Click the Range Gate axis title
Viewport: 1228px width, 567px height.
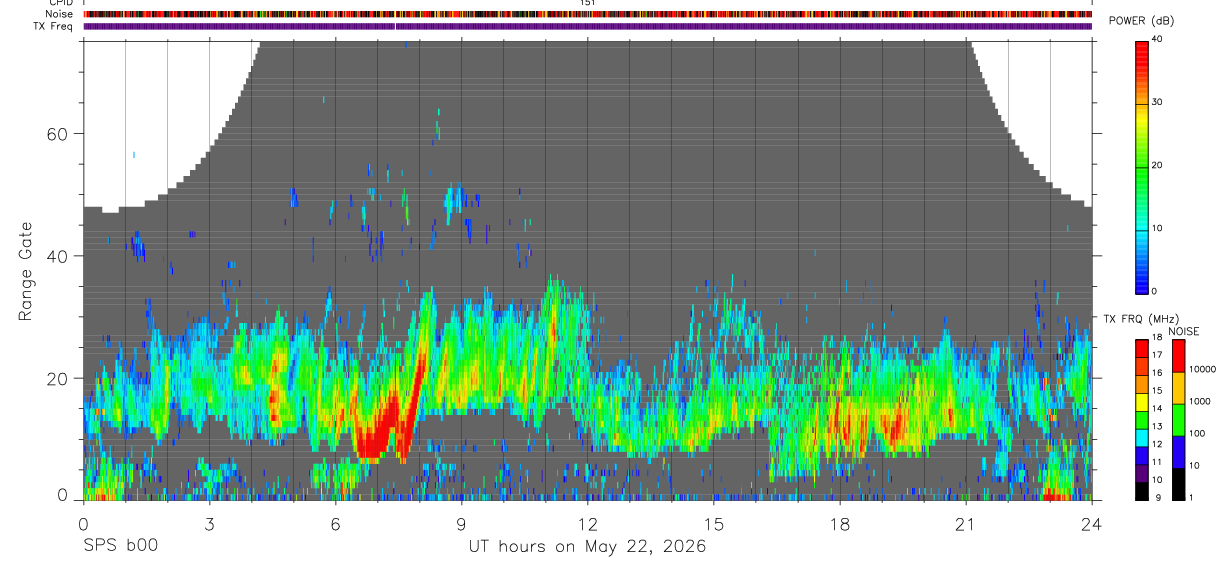click(25, 272)
